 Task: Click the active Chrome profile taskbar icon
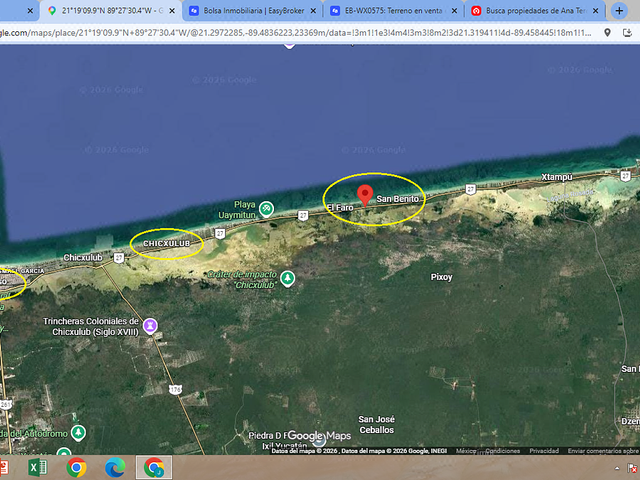coord(154,467)
